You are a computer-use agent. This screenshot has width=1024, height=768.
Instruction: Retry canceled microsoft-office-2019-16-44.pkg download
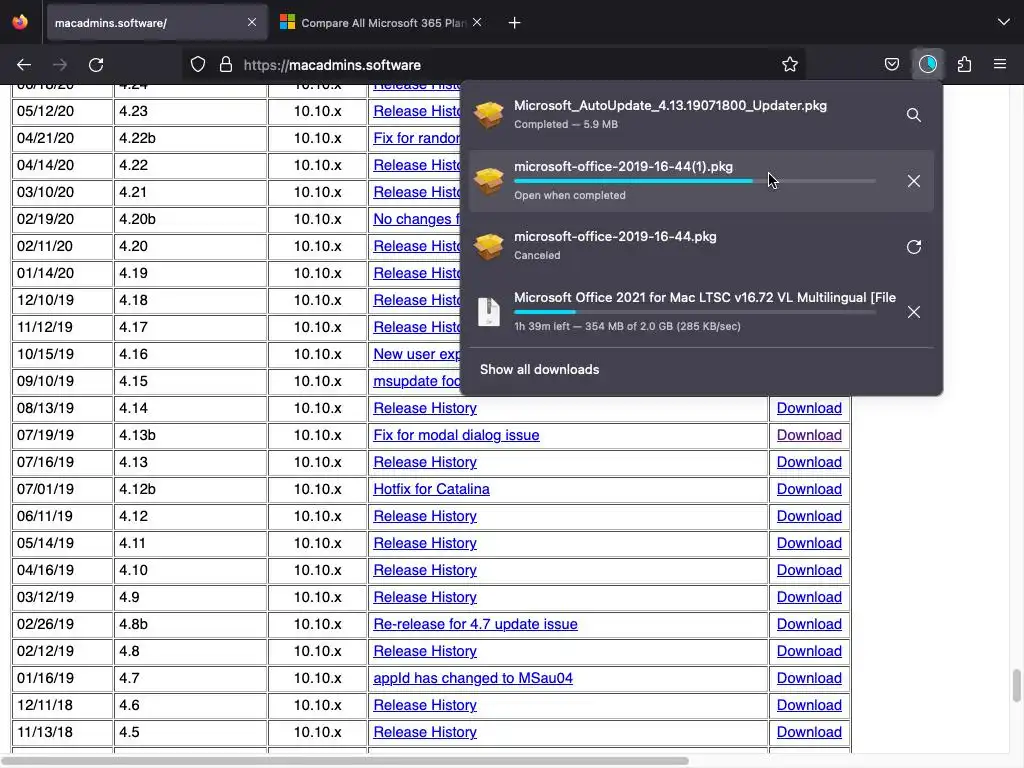tap(914, 247)
